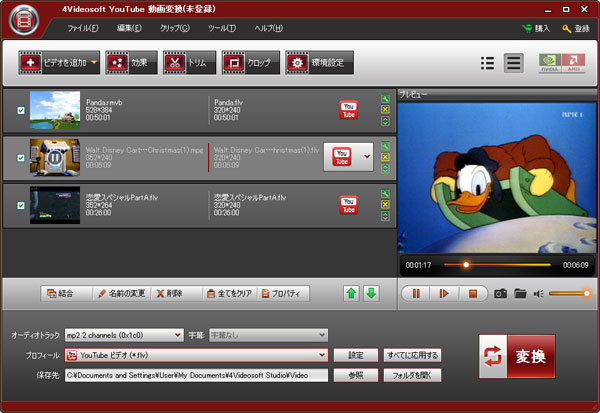Open Preferences (環境設定) from the toolbar
The width and height of the screenshot is (600, 413).
tap(320, 62)
